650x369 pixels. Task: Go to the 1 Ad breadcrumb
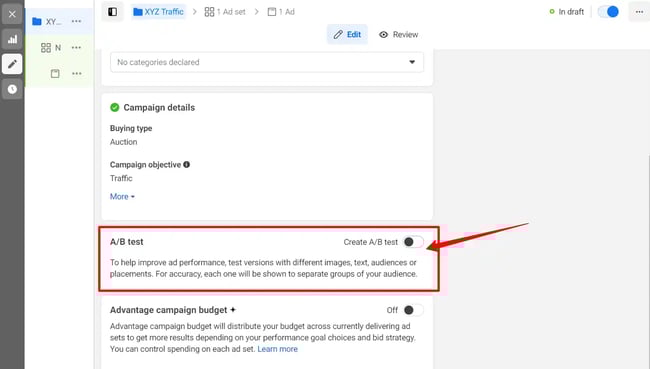point(281,12)
